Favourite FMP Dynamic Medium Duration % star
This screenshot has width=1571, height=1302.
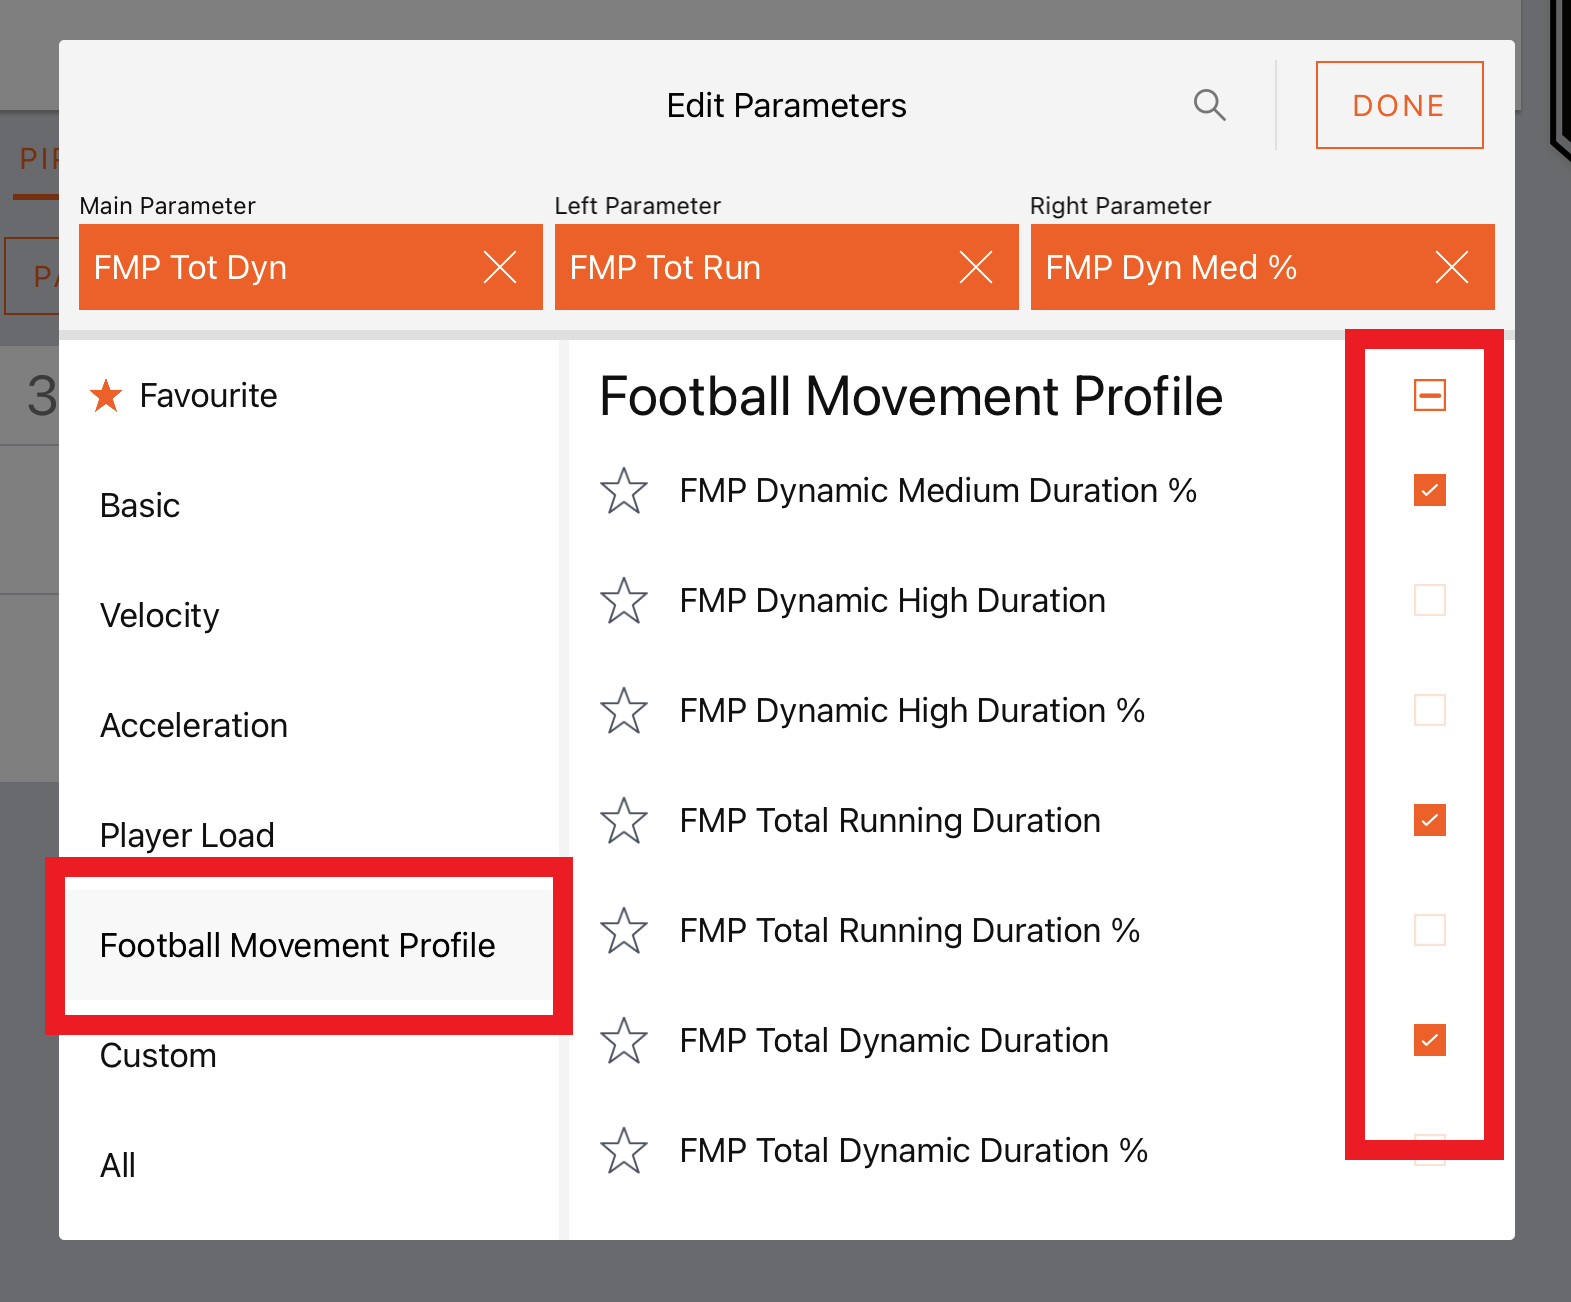[x=624, y=491]
